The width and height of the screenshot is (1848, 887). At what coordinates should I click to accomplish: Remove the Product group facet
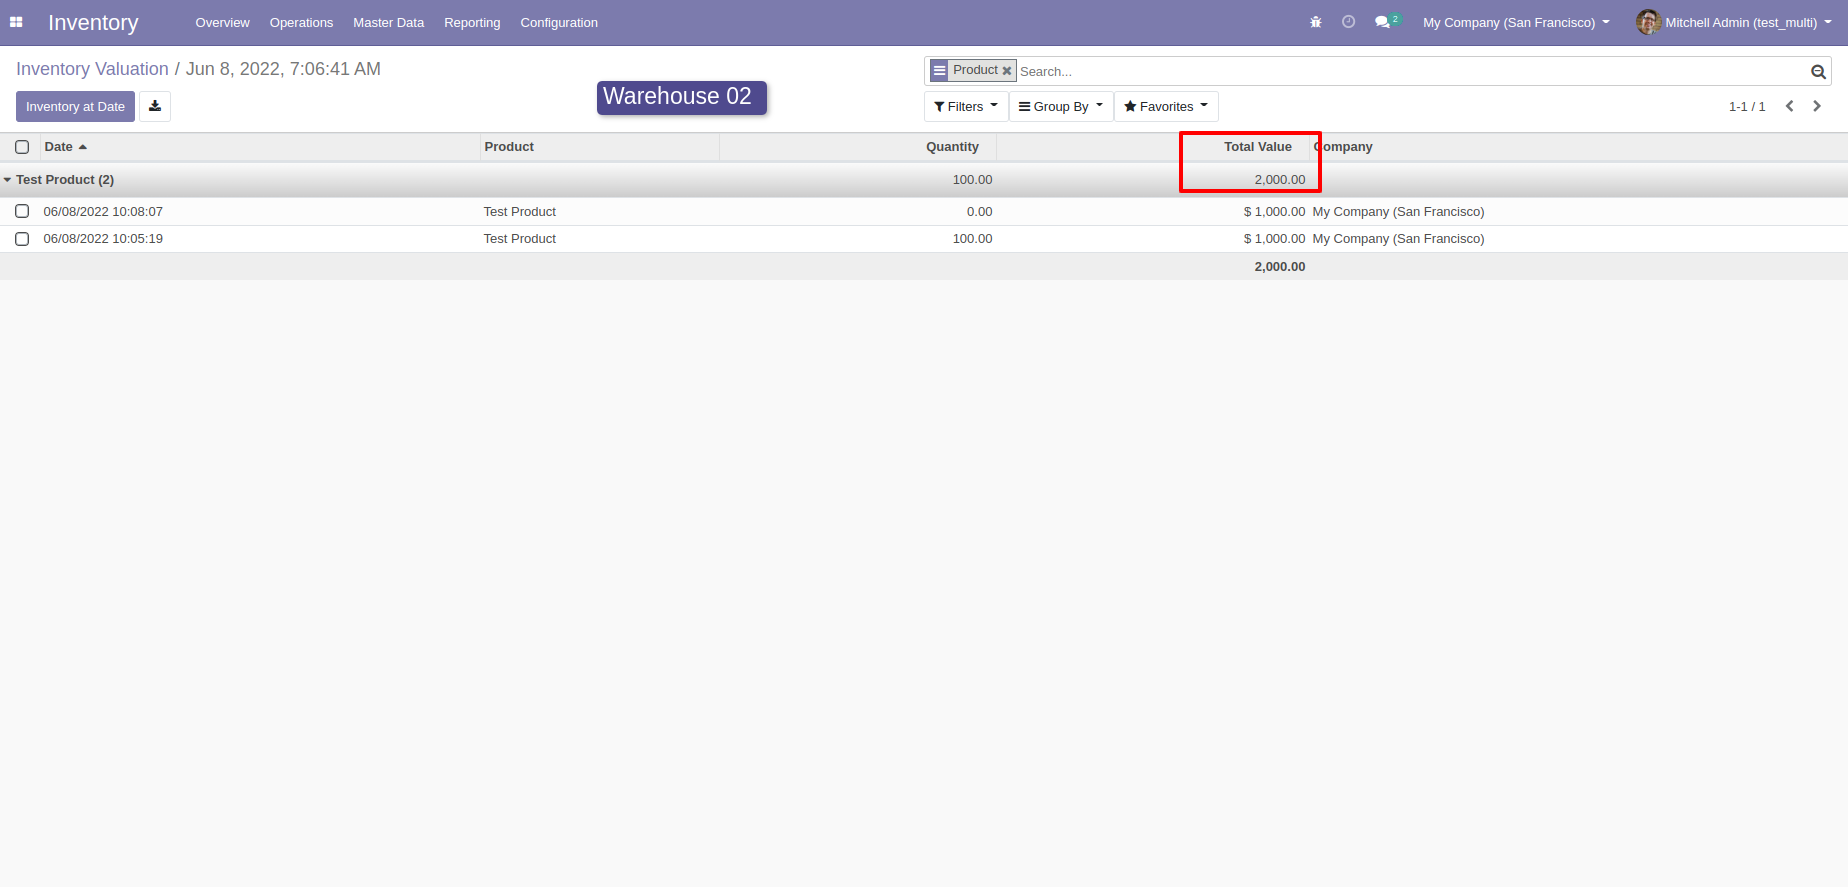pos(1007,71)
